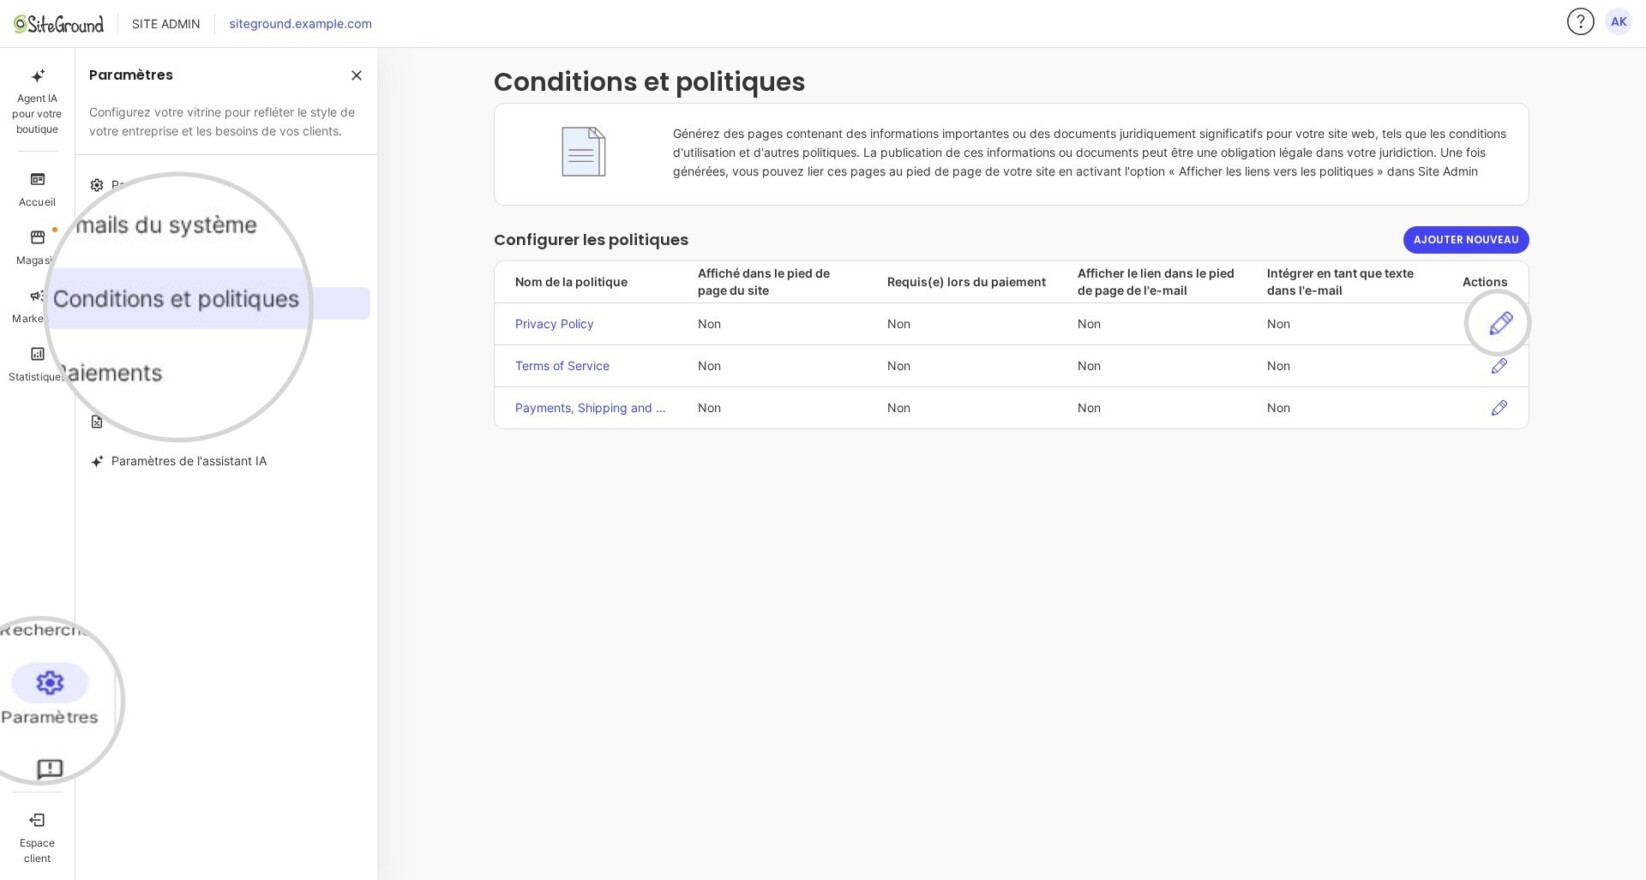Click 'Affiché dans le pied de page du site' header

point(764,282)
